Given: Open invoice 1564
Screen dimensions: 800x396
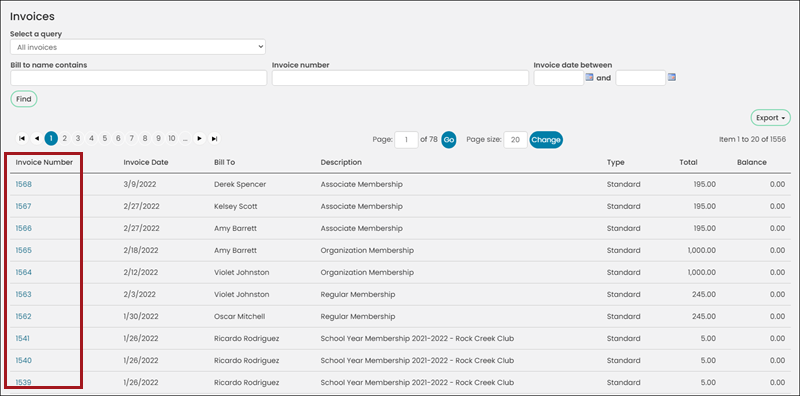Looking at the screenshot, I should click(23, 273).
